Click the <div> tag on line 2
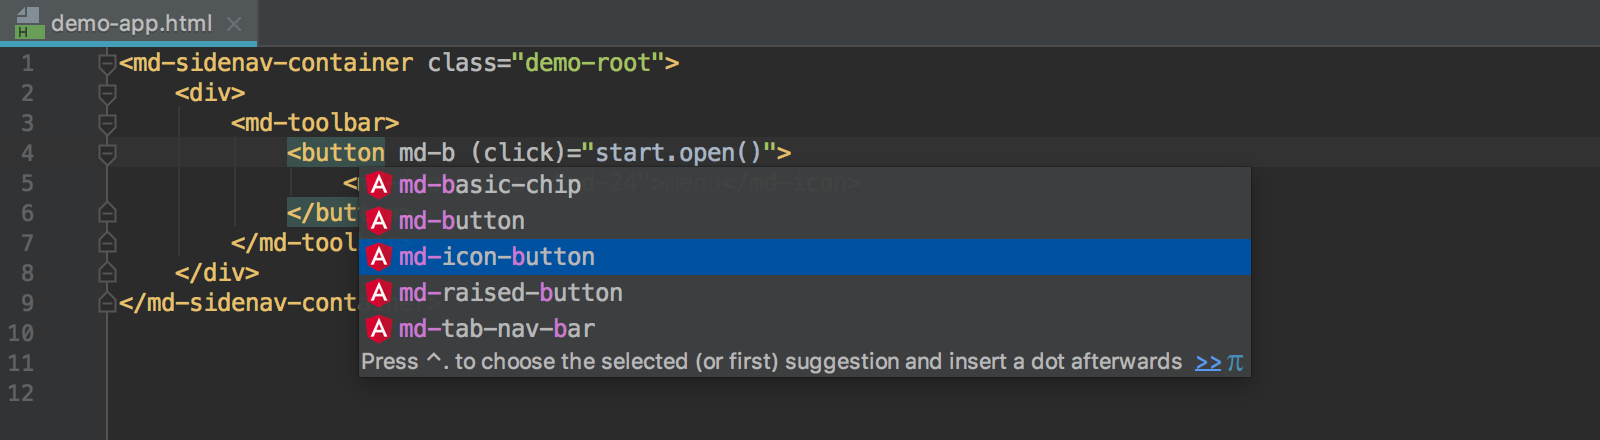 (x=210, y=93)
